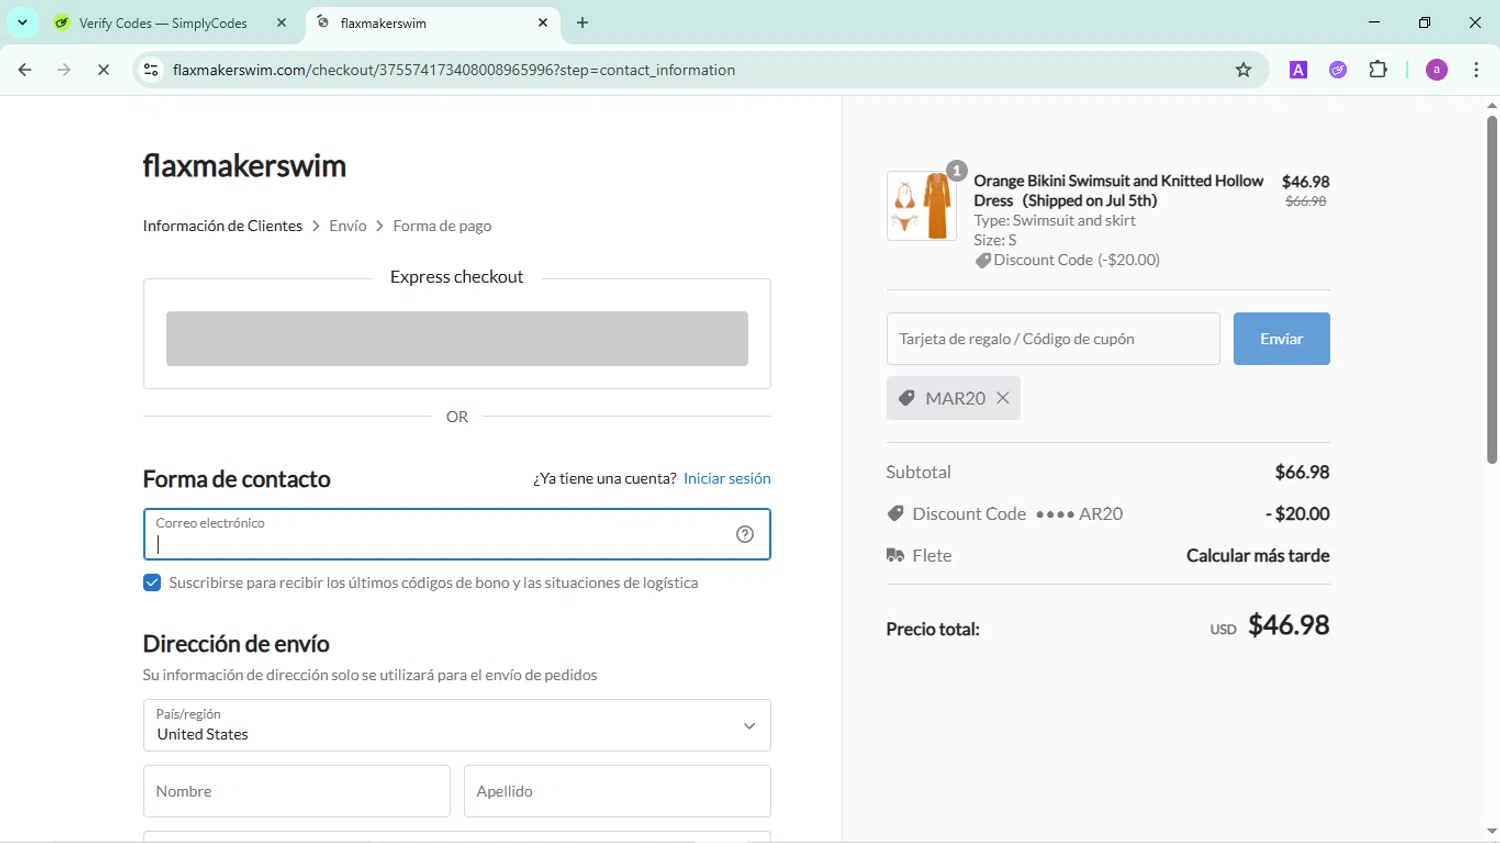This screenshot has height=843, width=1500.
Task: Go to Envío breadcrumb step
Action: 348,226
